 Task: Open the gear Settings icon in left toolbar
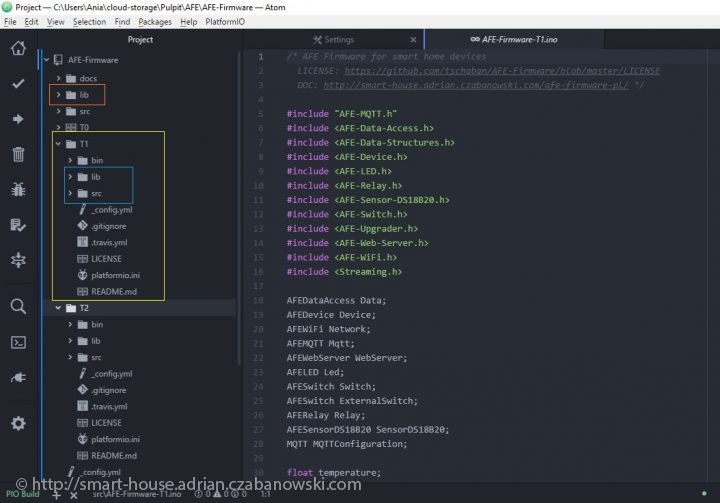pyautogui.click(x=18, y=423)
